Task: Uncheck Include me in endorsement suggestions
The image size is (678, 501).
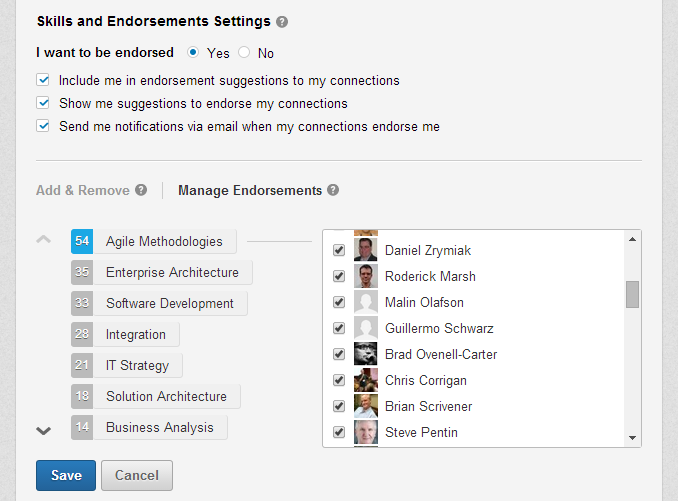Action: pos(43,80)
